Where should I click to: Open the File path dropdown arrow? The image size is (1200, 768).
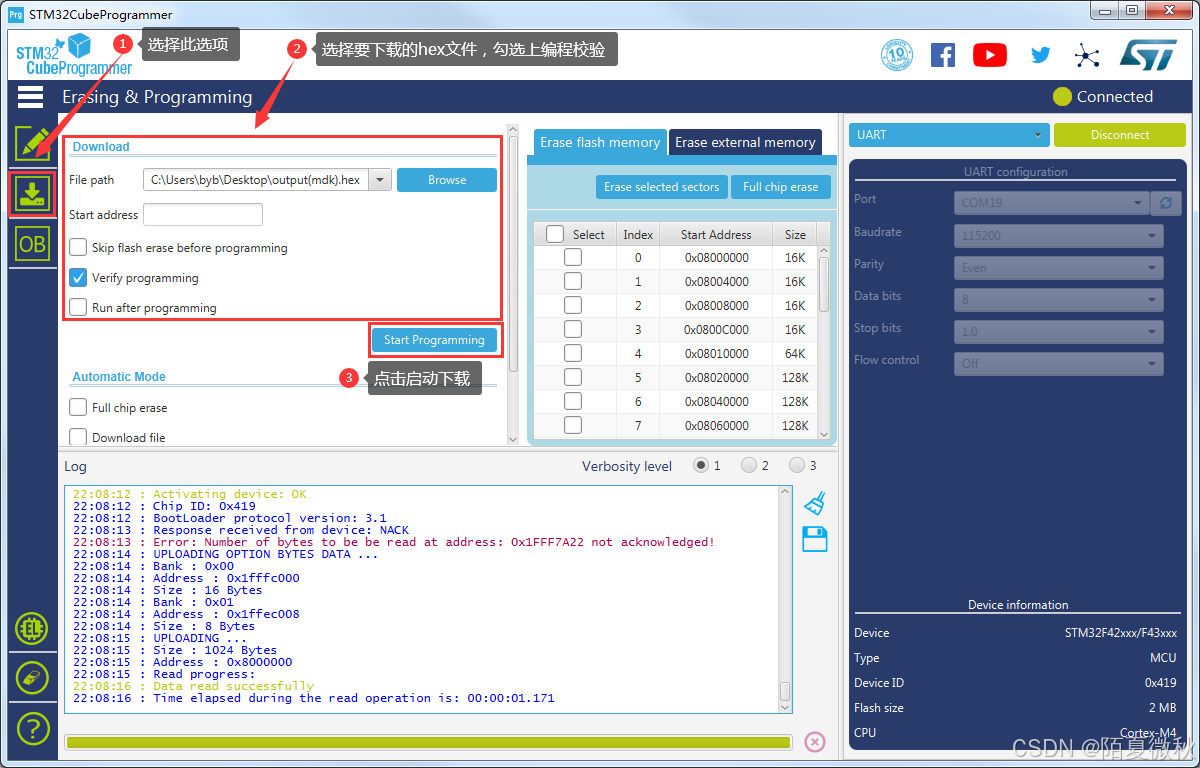380,179
